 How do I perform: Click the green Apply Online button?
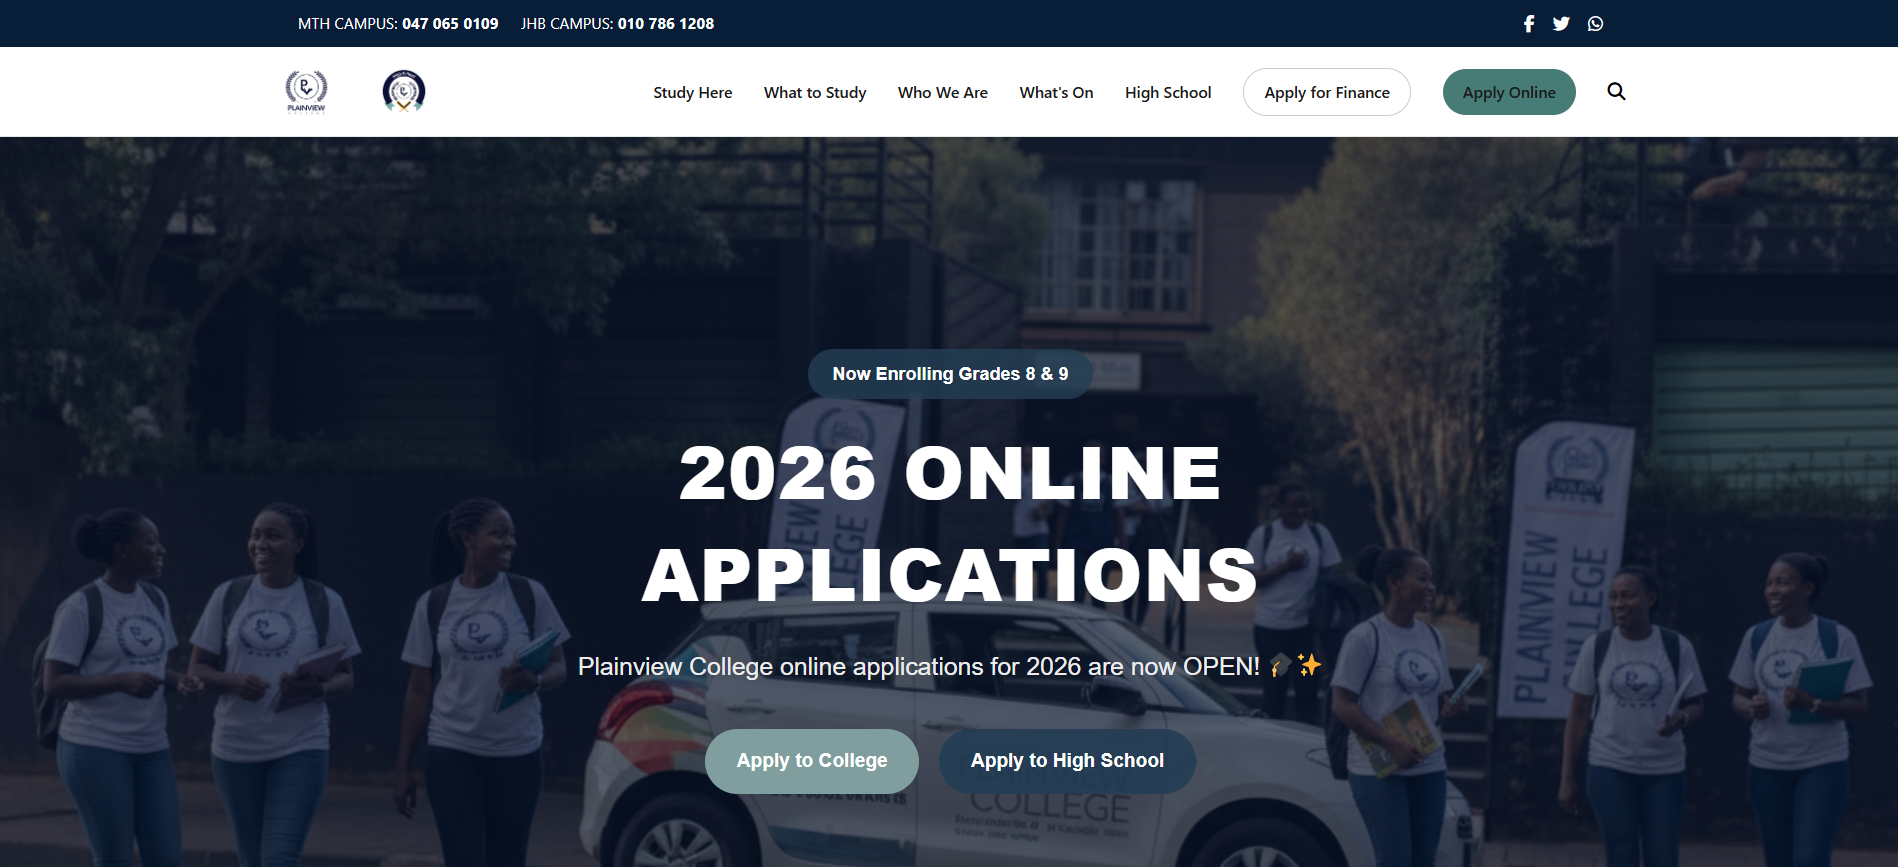pyautogui.click(x=1509, y=92)
